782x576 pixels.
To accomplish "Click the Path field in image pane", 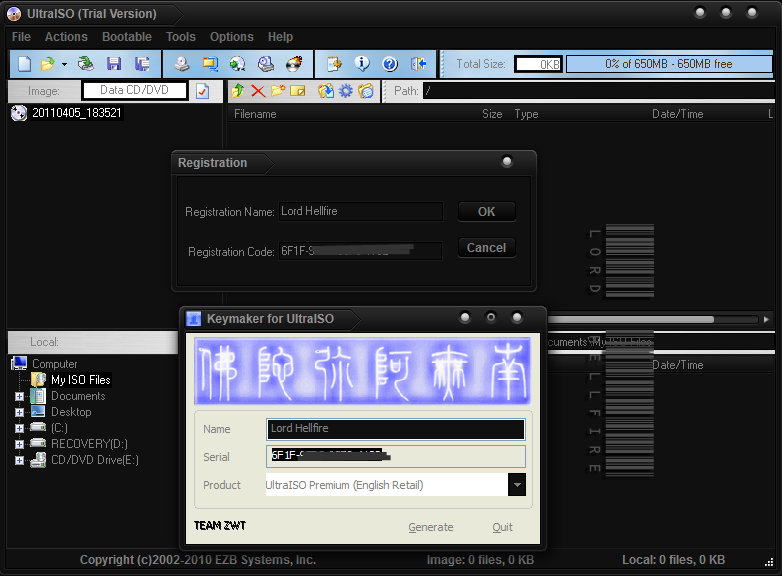I will click(x=597, y=91).
